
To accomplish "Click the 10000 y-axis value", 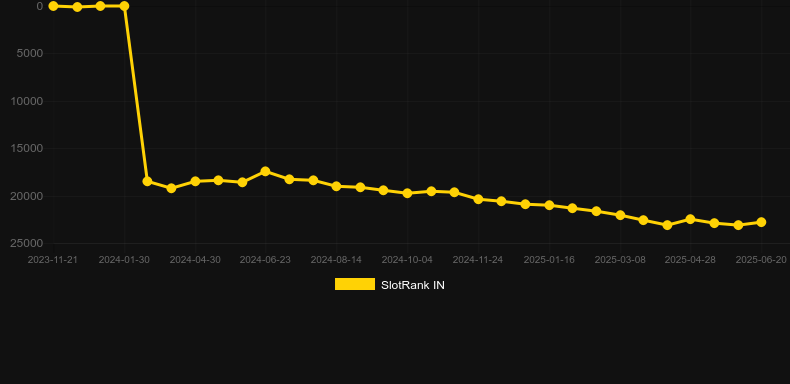I will coord(27,101).
